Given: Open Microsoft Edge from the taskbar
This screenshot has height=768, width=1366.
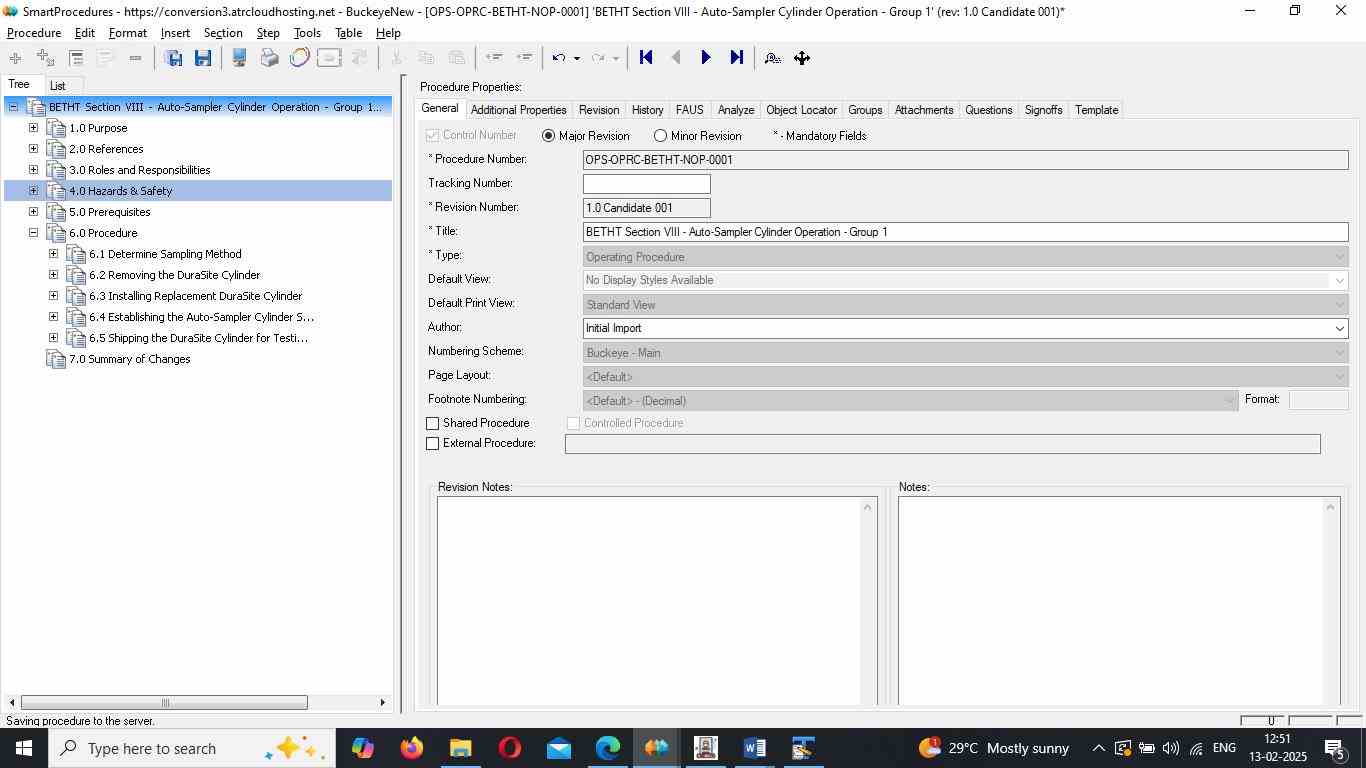Looking at the screenshot, I should pos(608,748).
